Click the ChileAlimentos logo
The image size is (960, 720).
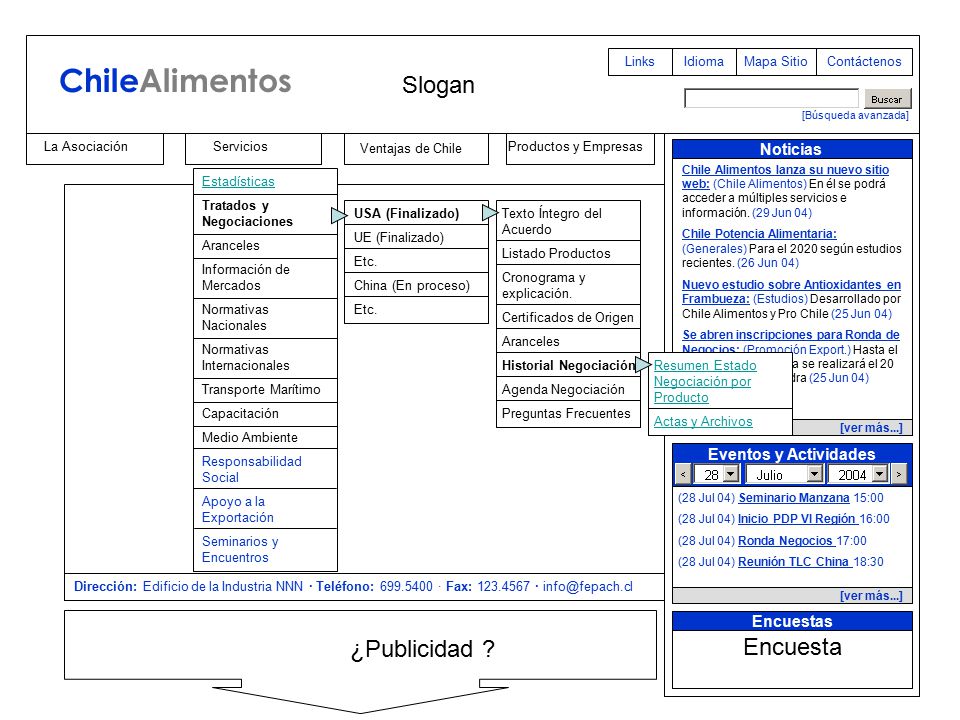(175, 81)
